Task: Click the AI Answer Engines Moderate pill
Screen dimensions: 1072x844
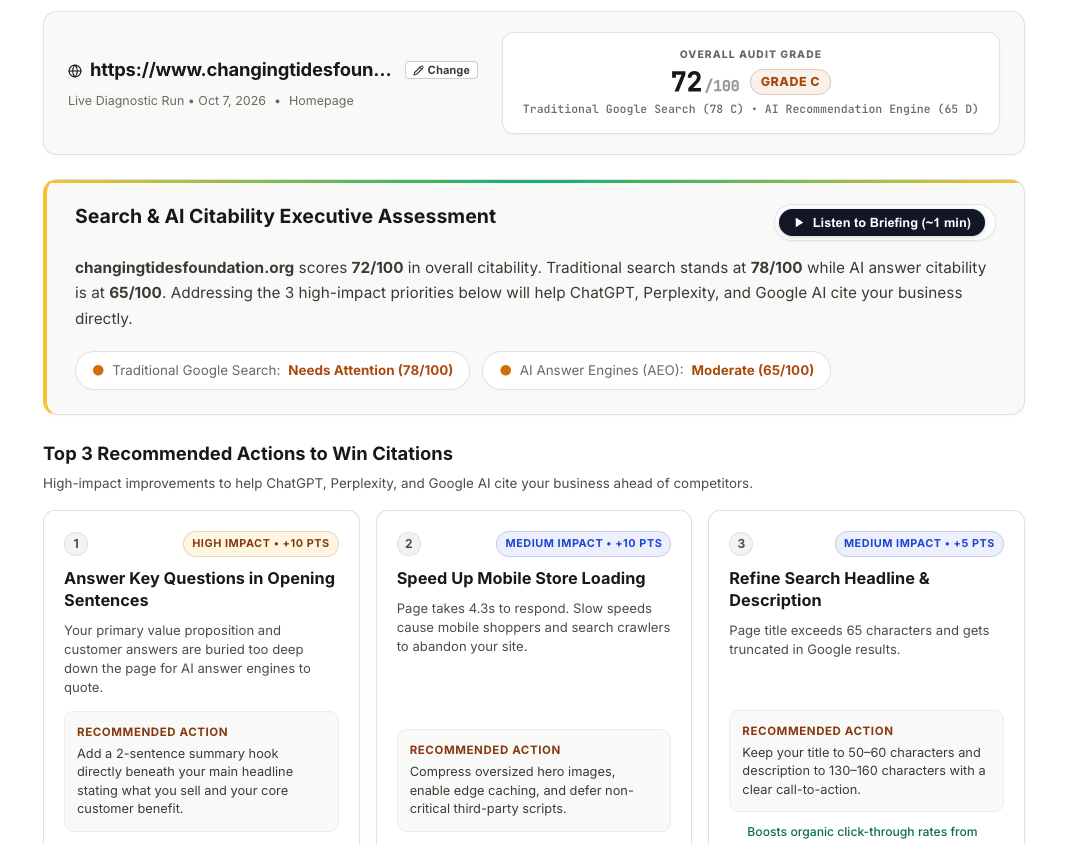Action: pyautogui.click(x=656, y=370)
